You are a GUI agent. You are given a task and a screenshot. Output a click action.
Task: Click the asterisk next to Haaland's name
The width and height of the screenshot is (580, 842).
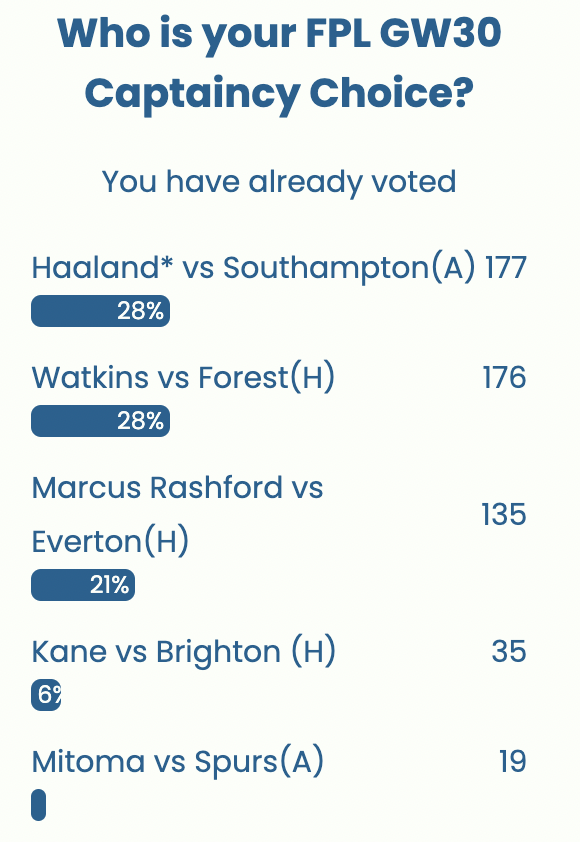pyautogui.click(x=167, y=263)
